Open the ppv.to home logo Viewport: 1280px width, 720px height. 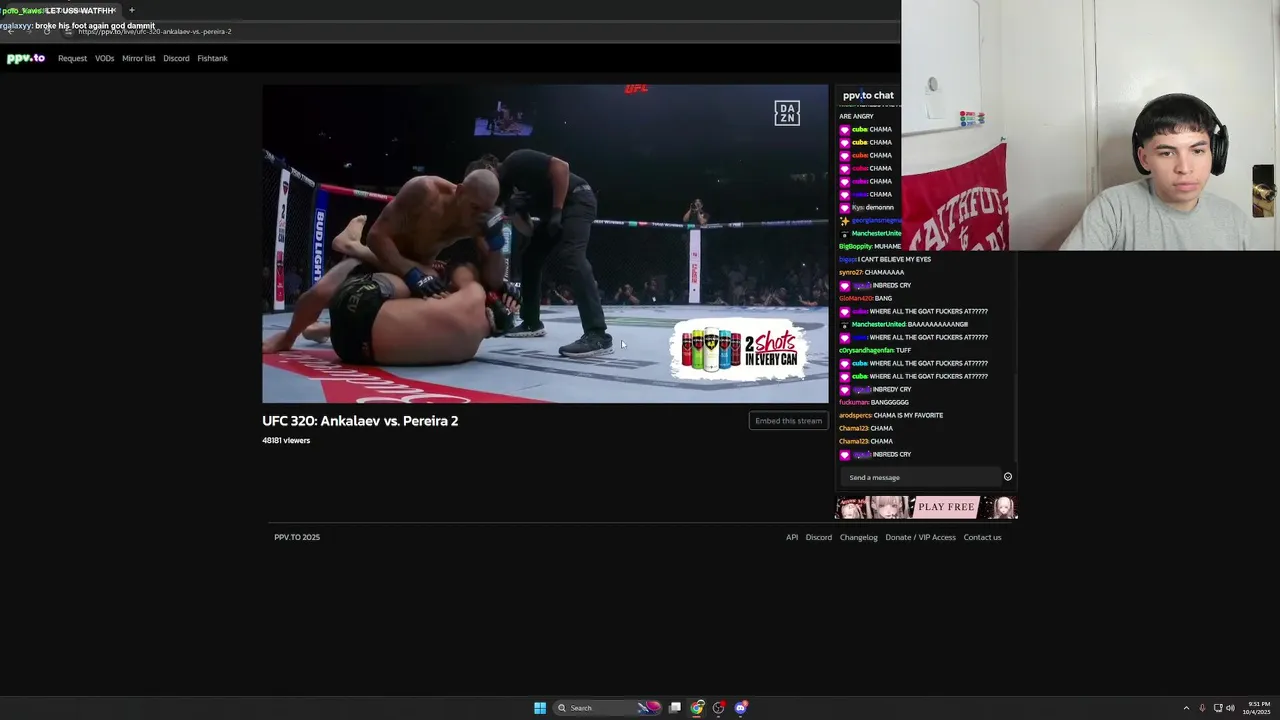coord(26,58)
